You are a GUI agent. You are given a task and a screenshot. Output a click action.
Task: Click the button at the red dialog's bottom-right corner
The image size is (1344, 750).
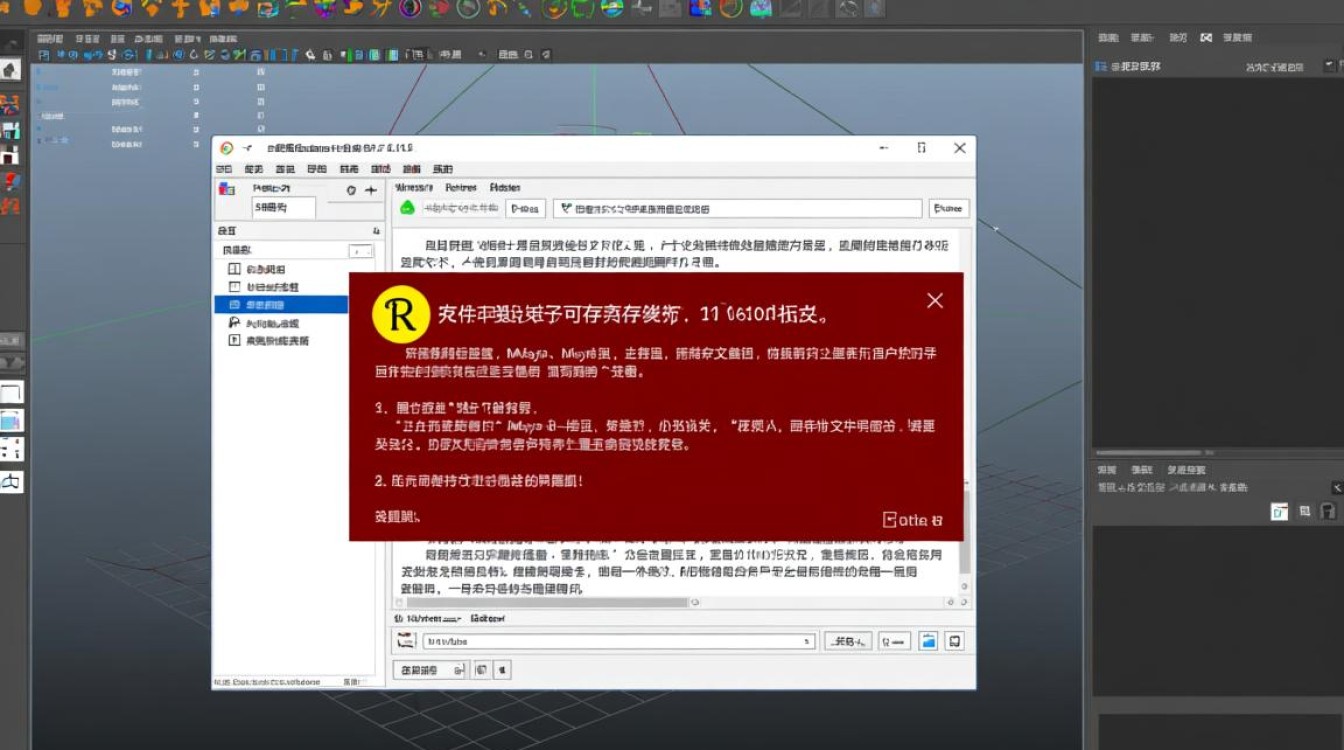pyautogui.click(x=912, y=519)
